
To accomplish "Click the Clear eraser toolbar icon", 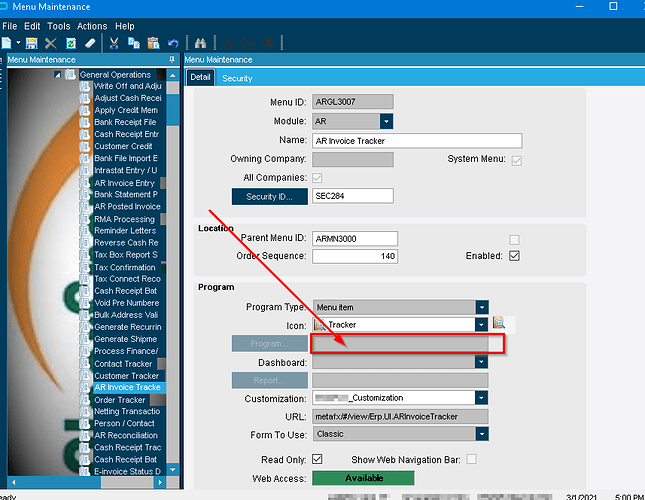I will (x=90, y=43).
